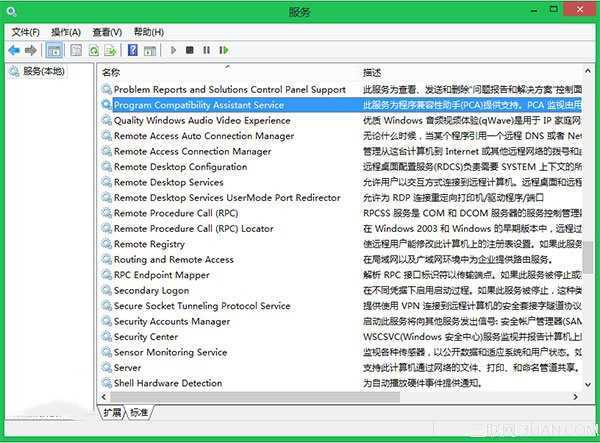This screenshot has height=443, width=600.
Task: Click description 为自动播放硬件事件提供通知
Action: click(422, 383)
